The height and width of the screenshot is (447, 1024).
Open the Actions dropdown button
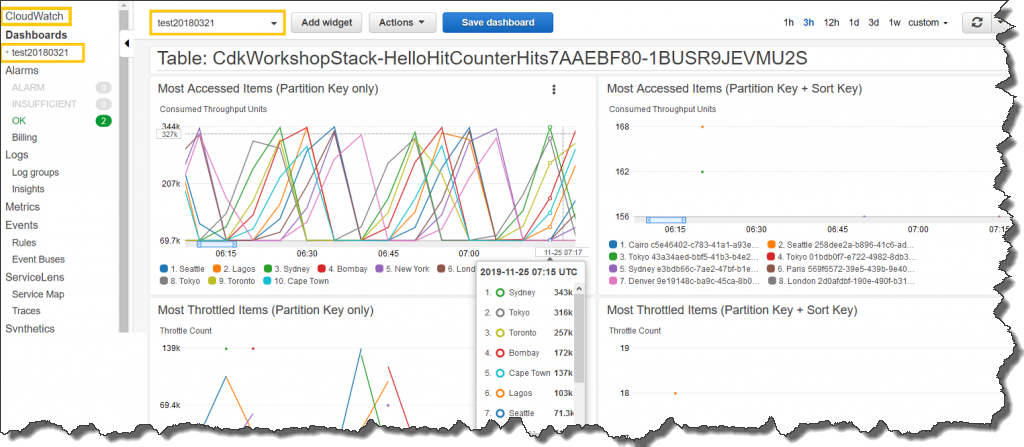click(x=402, y=22)
